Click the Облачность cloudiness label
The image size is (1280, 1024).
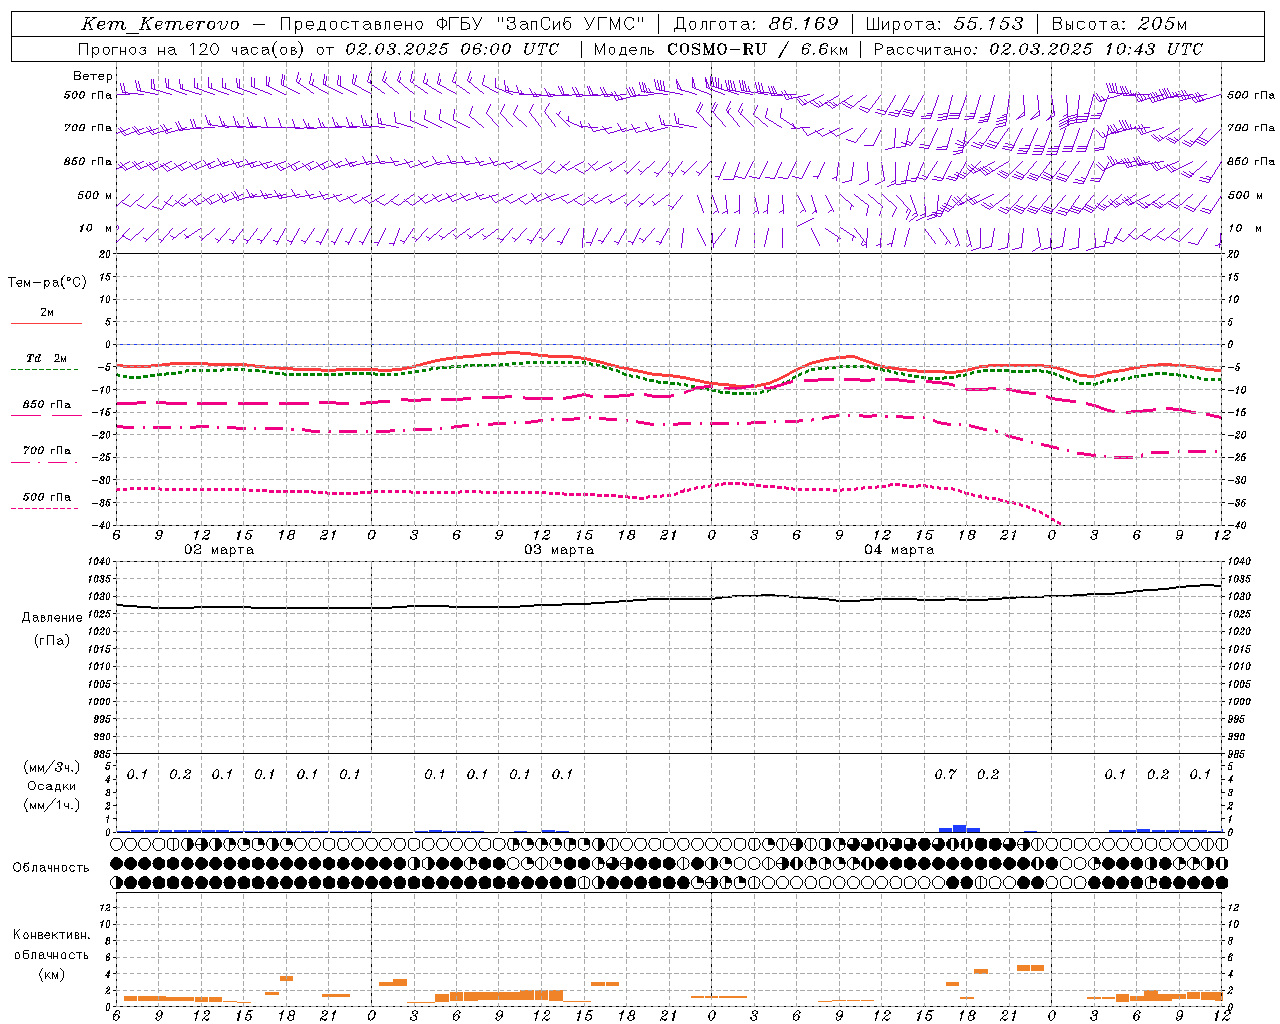pos(51,867)
